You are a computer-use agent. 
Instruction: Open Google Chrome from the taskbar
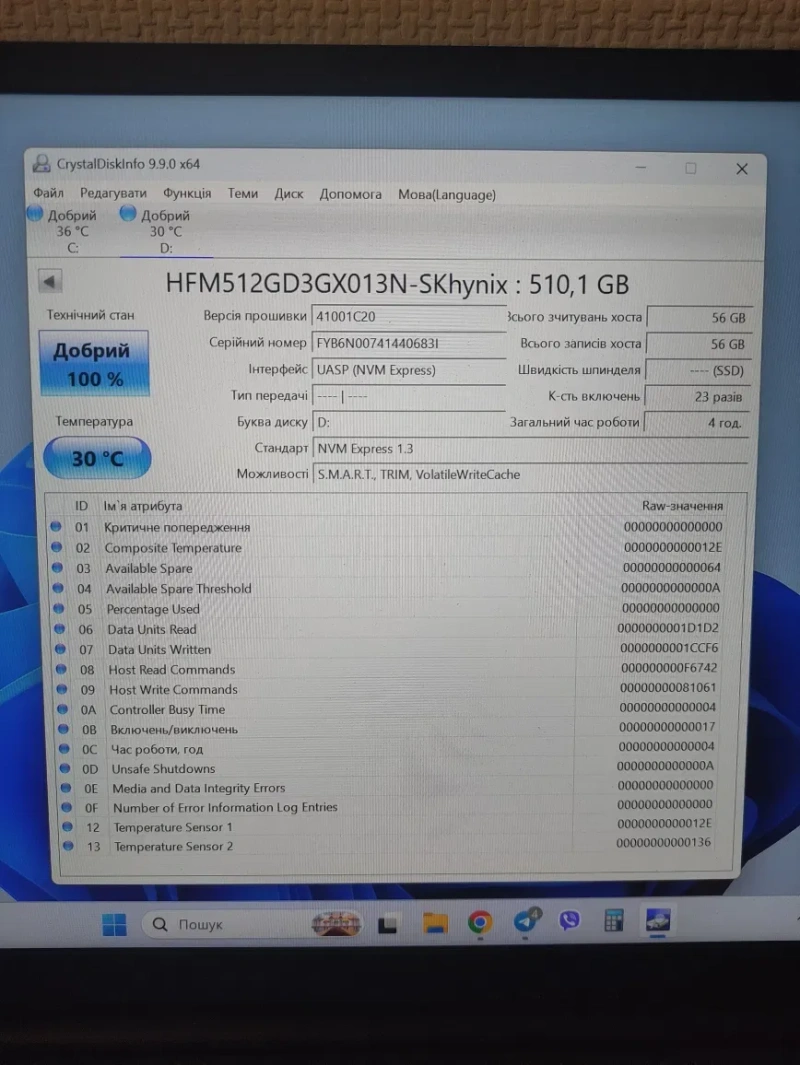point(479,922)
